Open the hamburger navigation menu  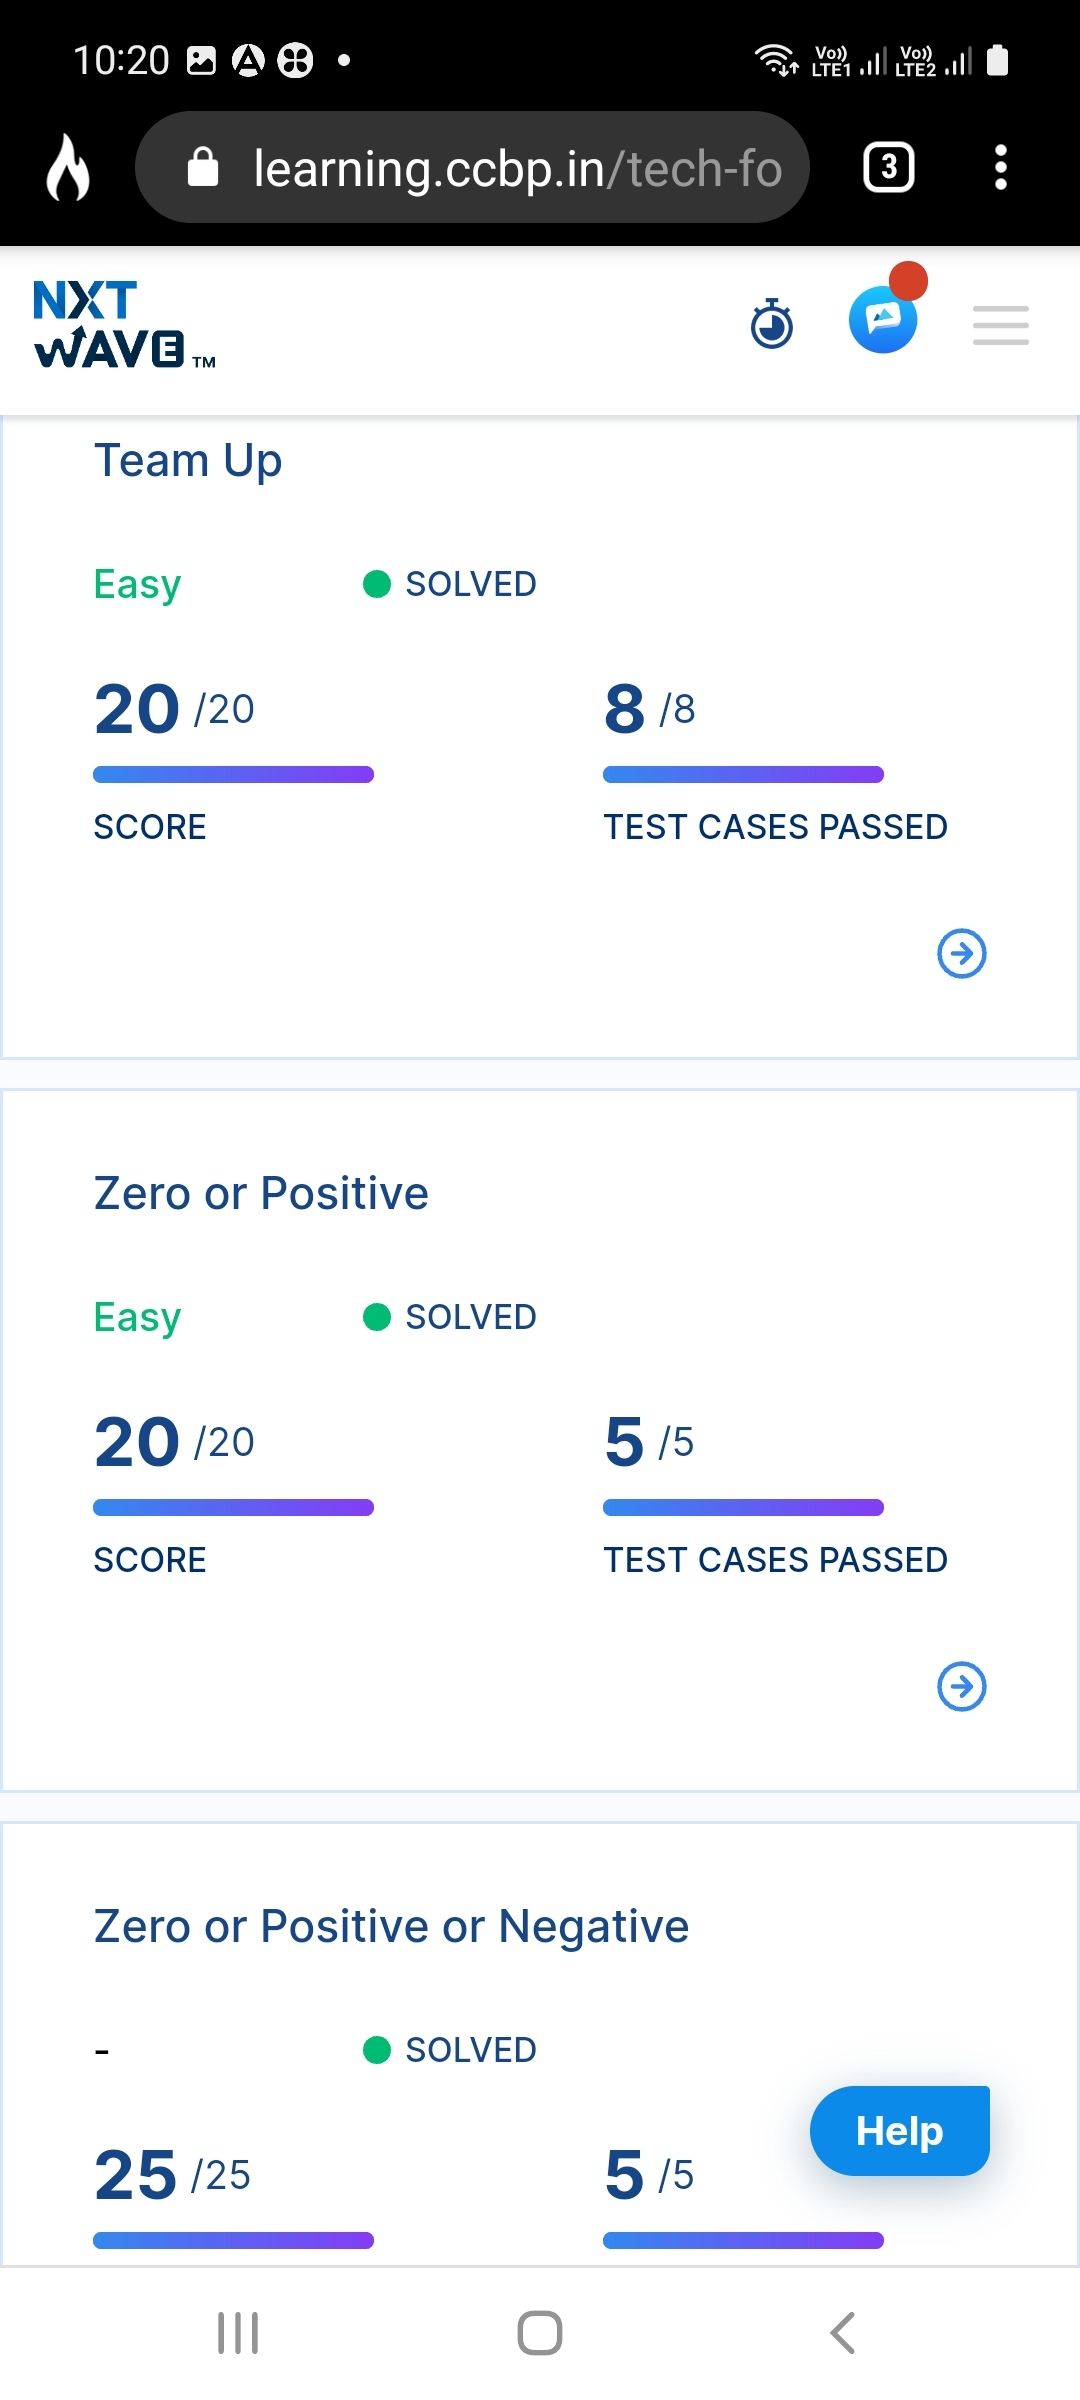(x=1001, y=325)
